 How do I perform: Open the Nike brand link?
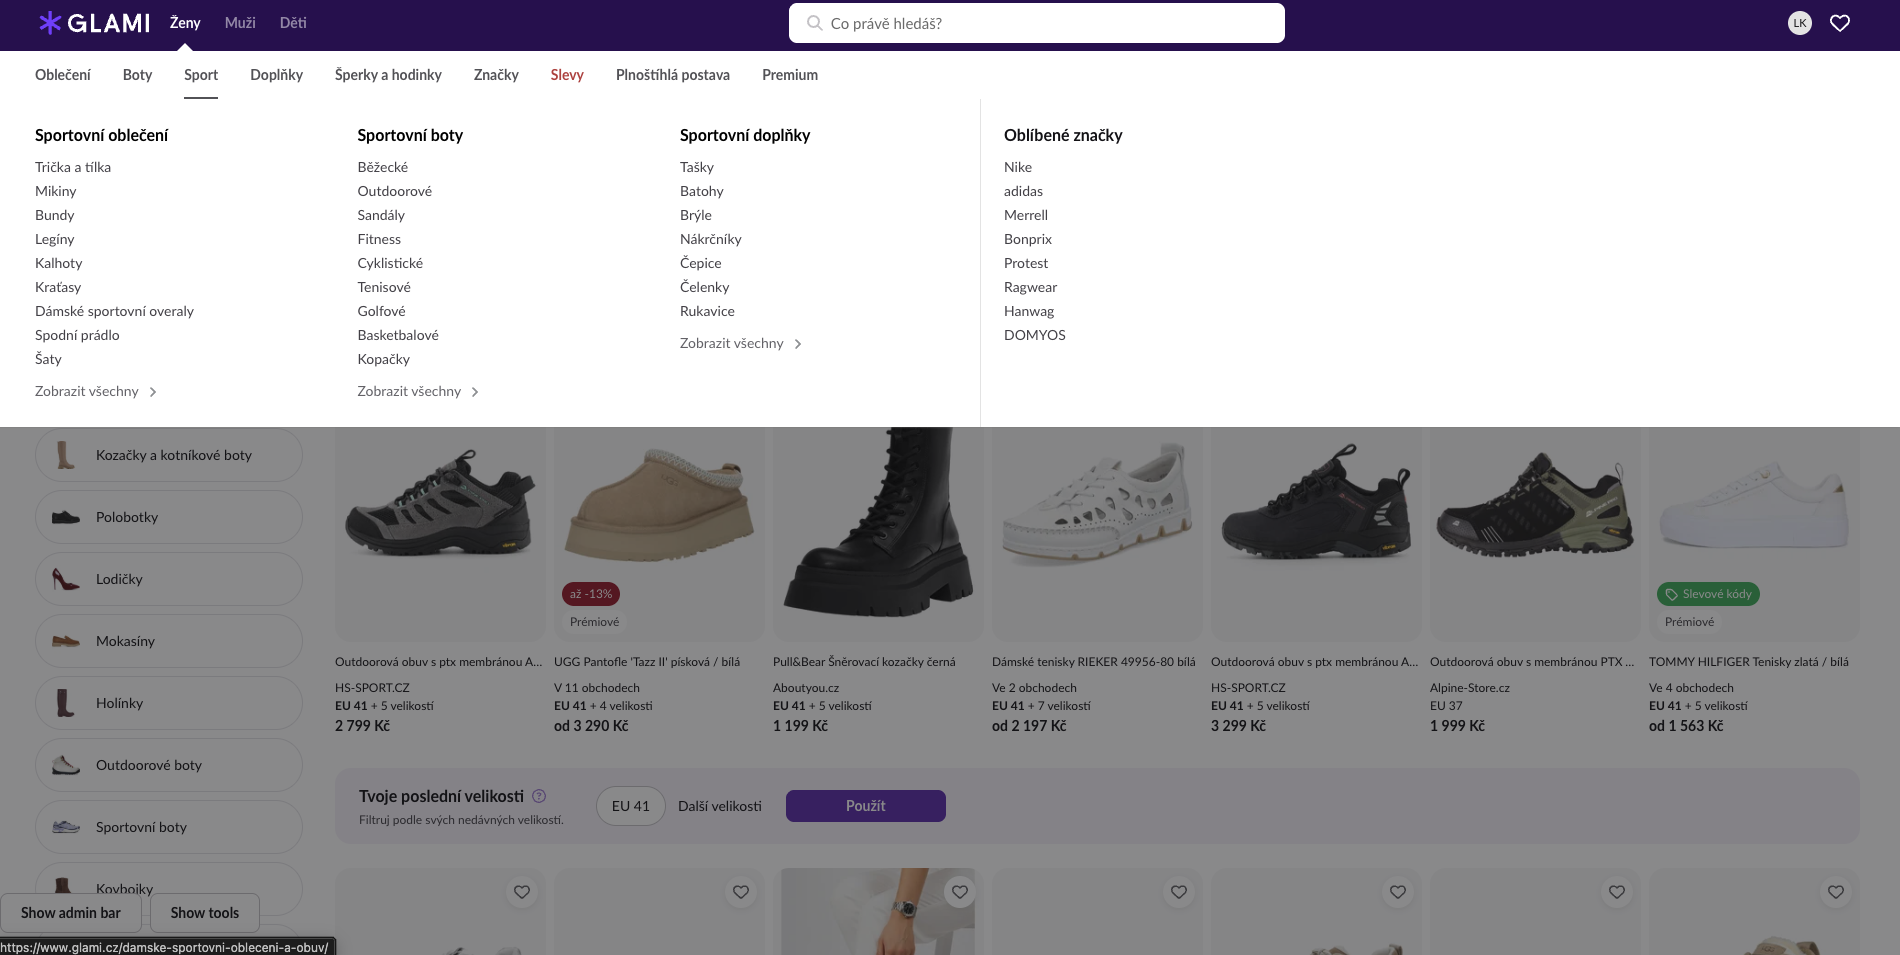[x=1018, y=167]
